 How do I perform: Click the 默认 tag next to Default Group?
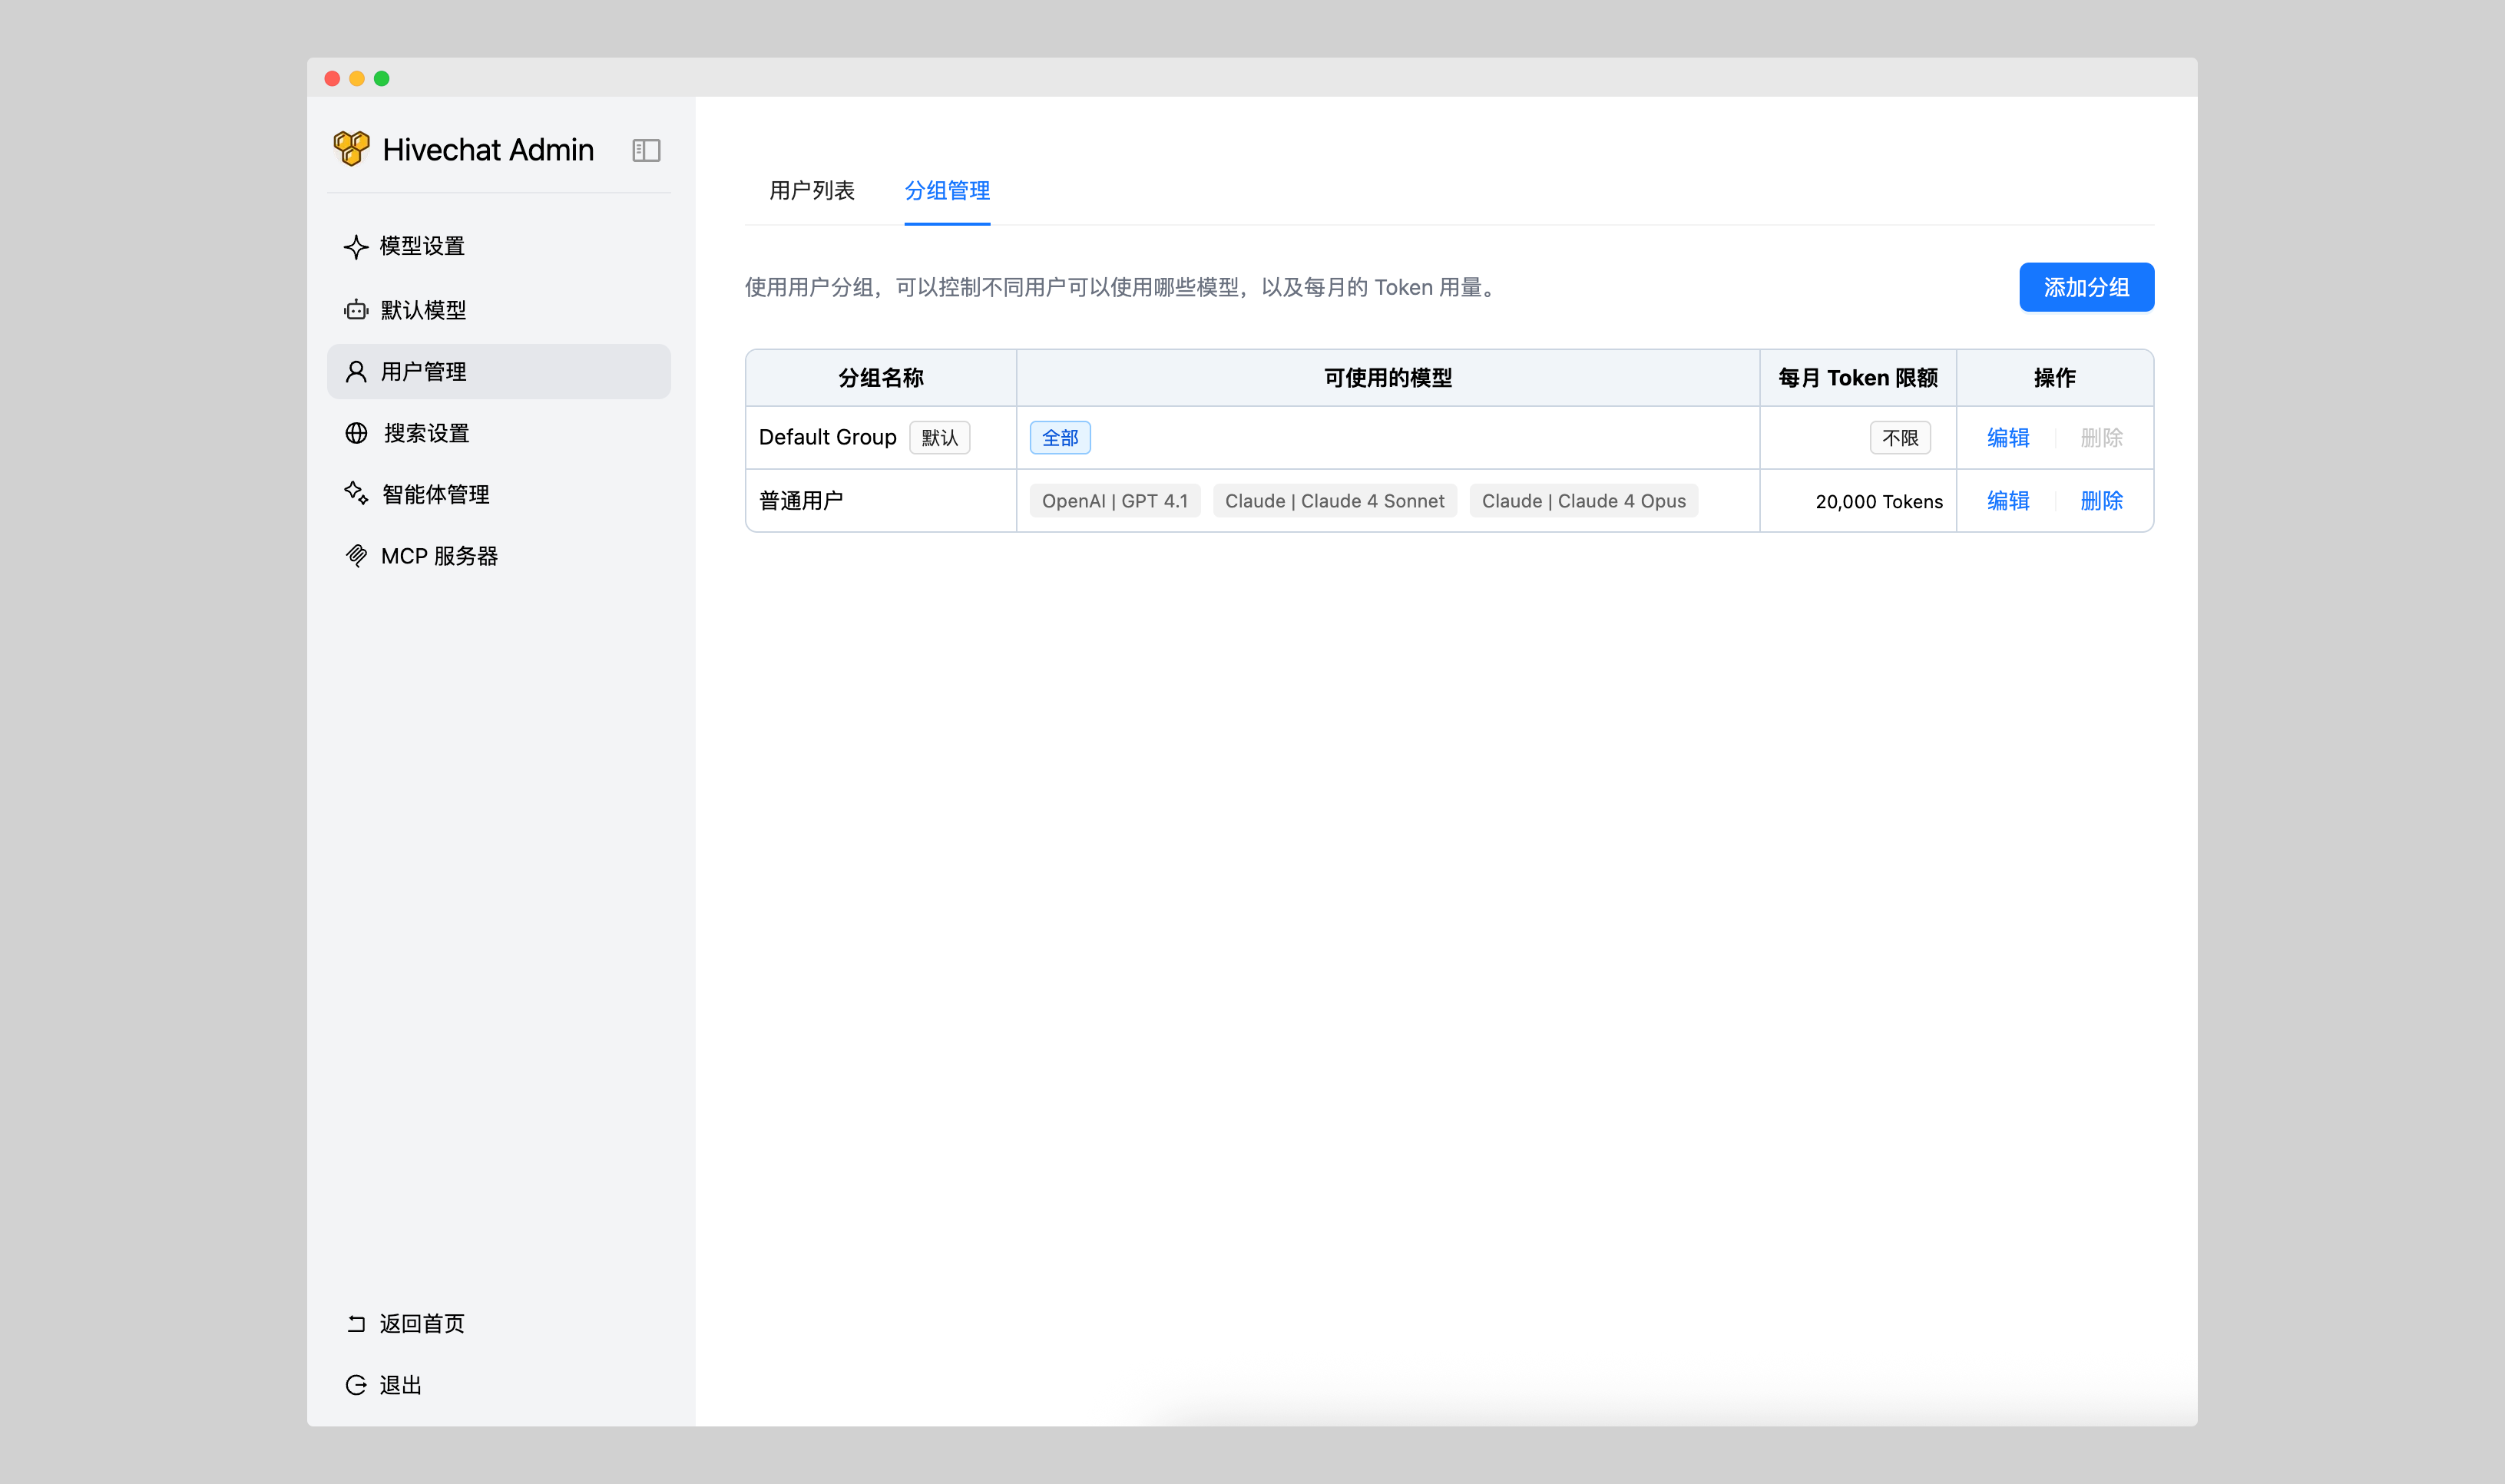(x=939, y=438)
